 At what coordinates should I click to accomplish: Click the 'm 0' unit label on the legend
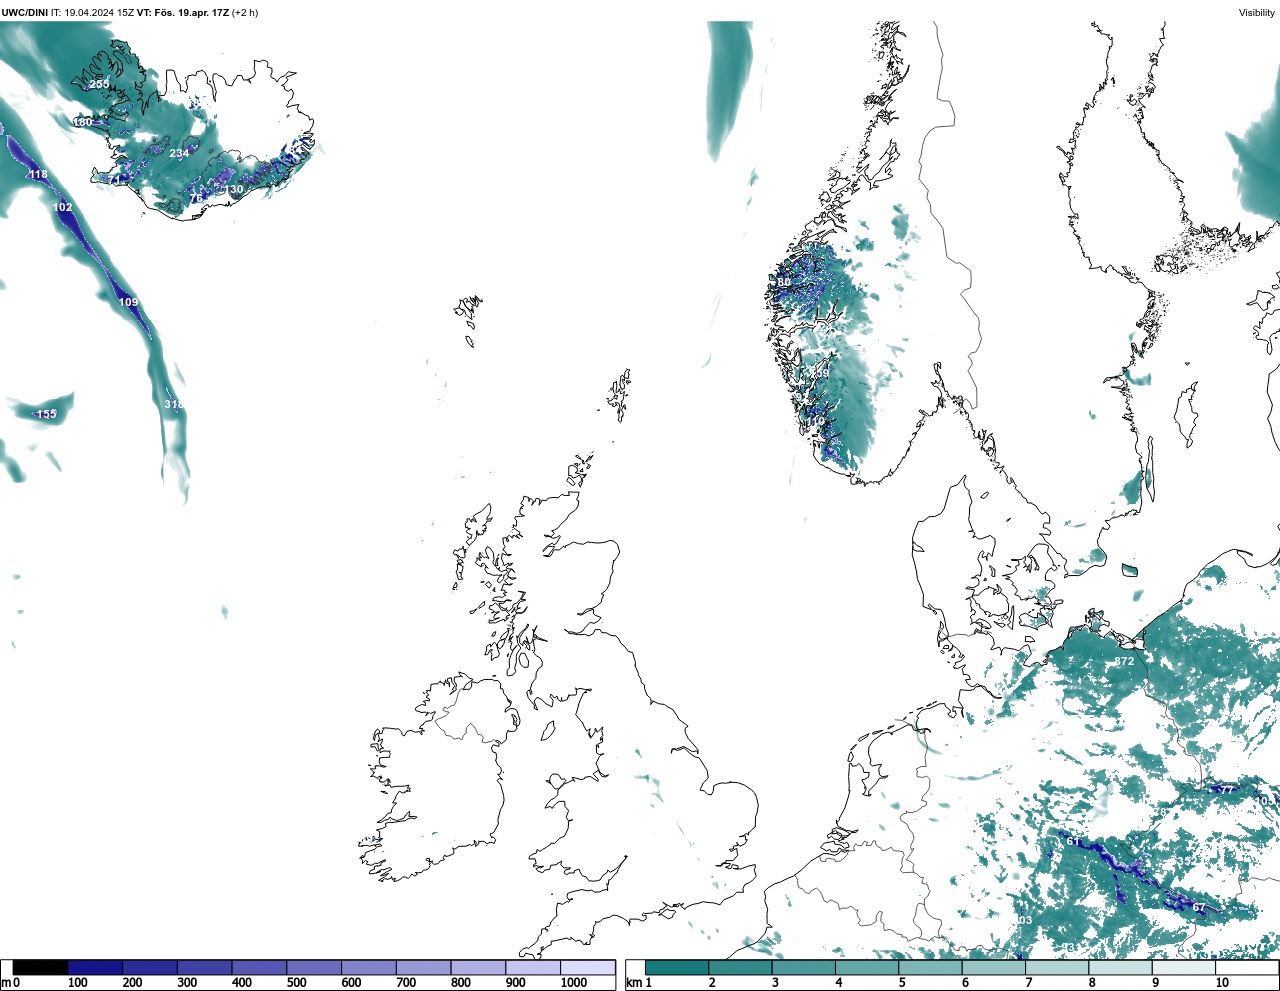pyautogui.click(x=10, y=983)
